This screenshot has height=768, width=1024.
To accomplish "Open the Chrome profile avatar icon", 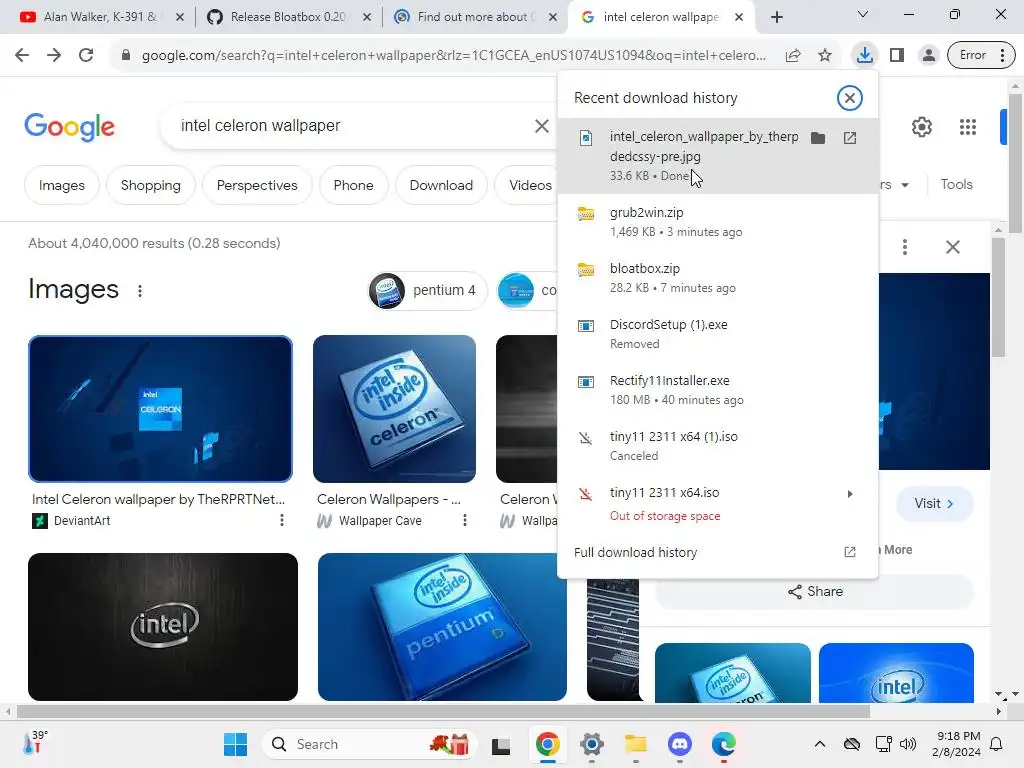I will [928, 55].
